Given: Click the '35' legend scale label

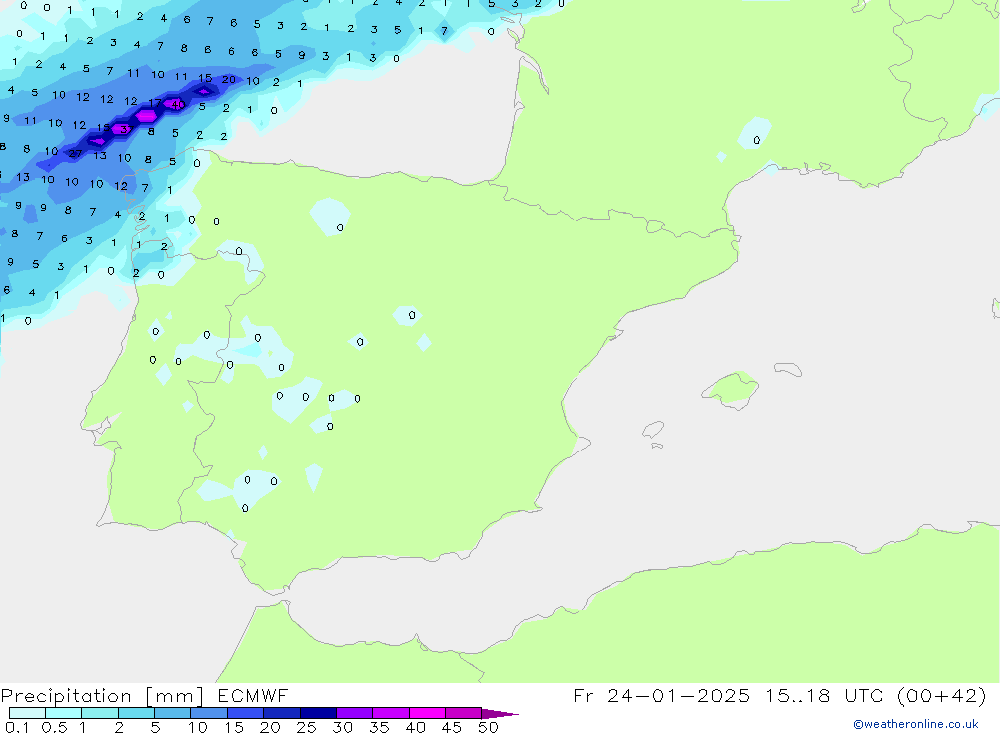Looking at the screenshot, I should 379,727.
